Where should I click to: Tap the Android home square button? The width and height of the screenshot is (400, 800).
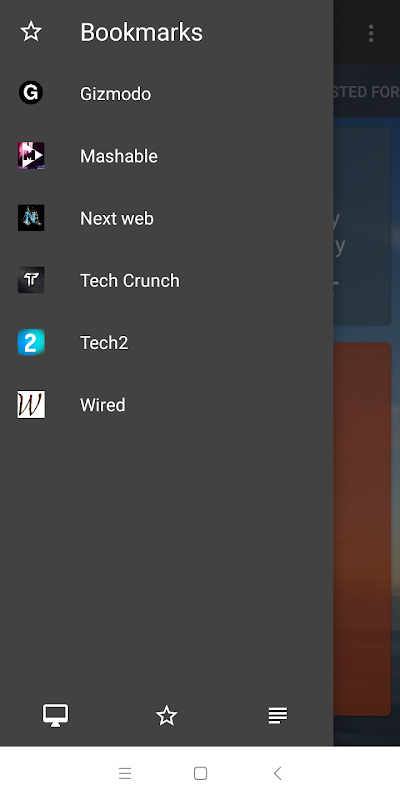tap(201, 773)
